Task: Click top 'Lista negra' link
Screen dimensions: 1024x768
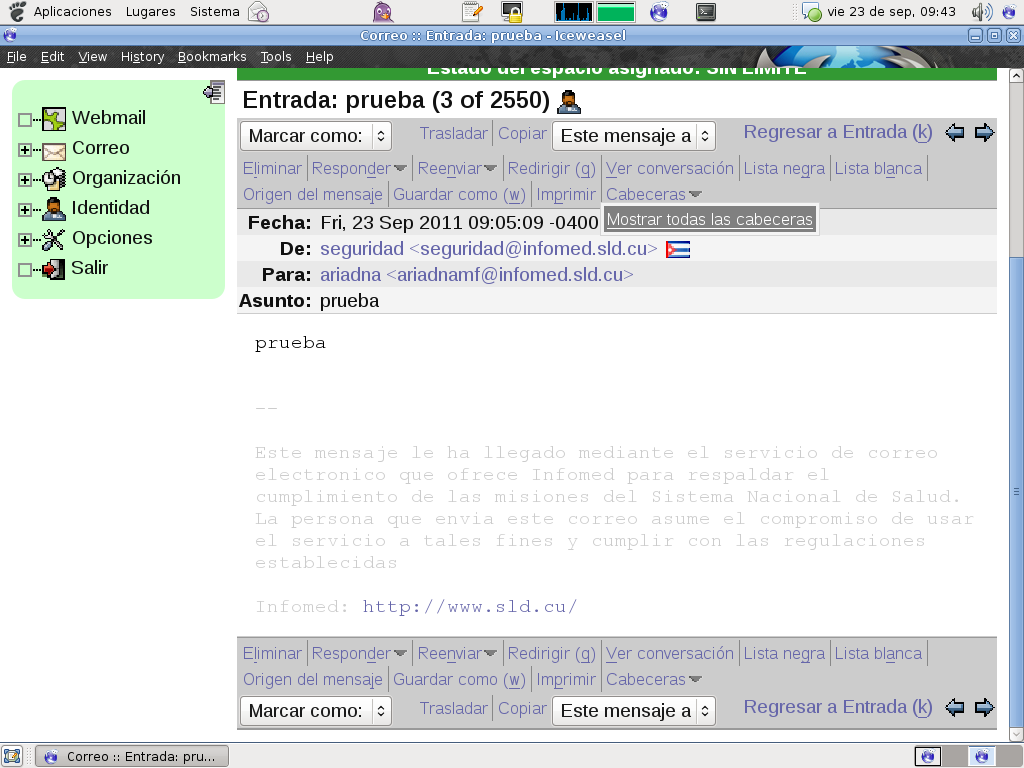Action: (784, 168)
